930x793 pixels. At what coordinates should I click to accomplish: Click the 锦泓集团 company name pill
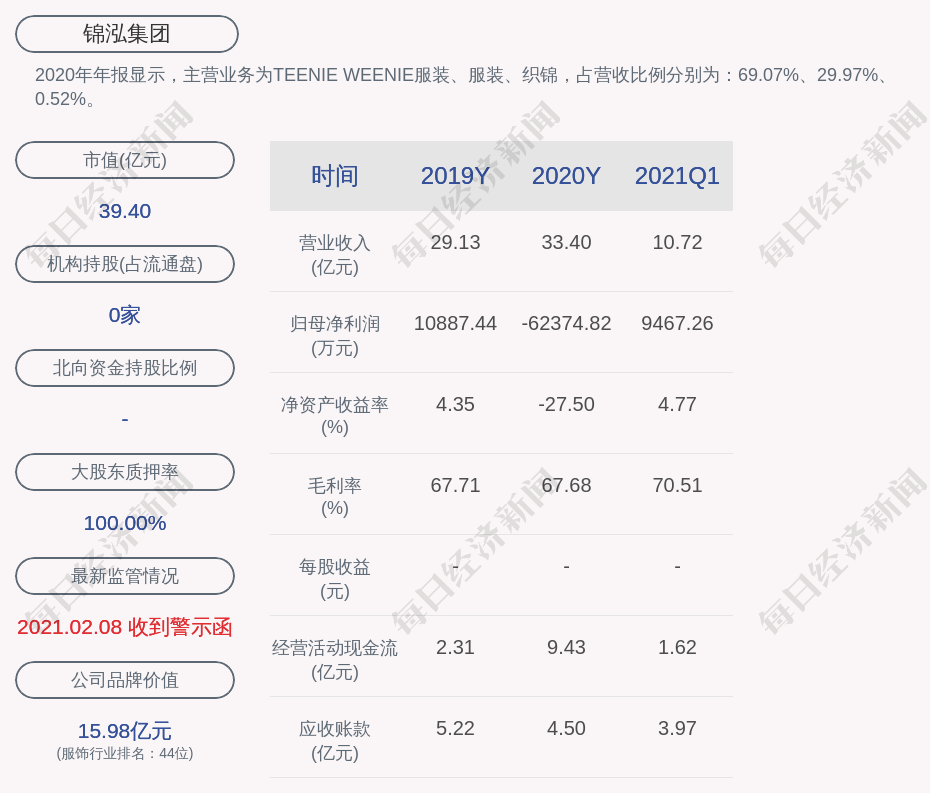127,34
